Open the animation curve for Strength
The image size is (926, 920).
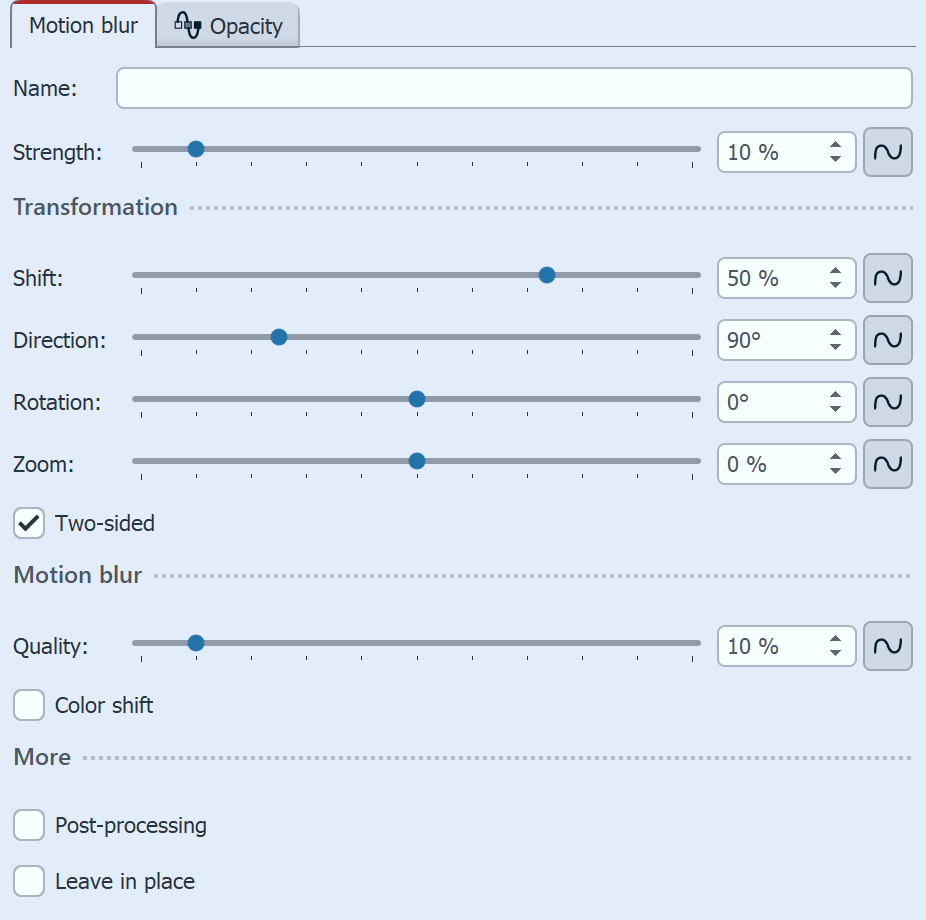pyautogui.click(x=887, y=152)
